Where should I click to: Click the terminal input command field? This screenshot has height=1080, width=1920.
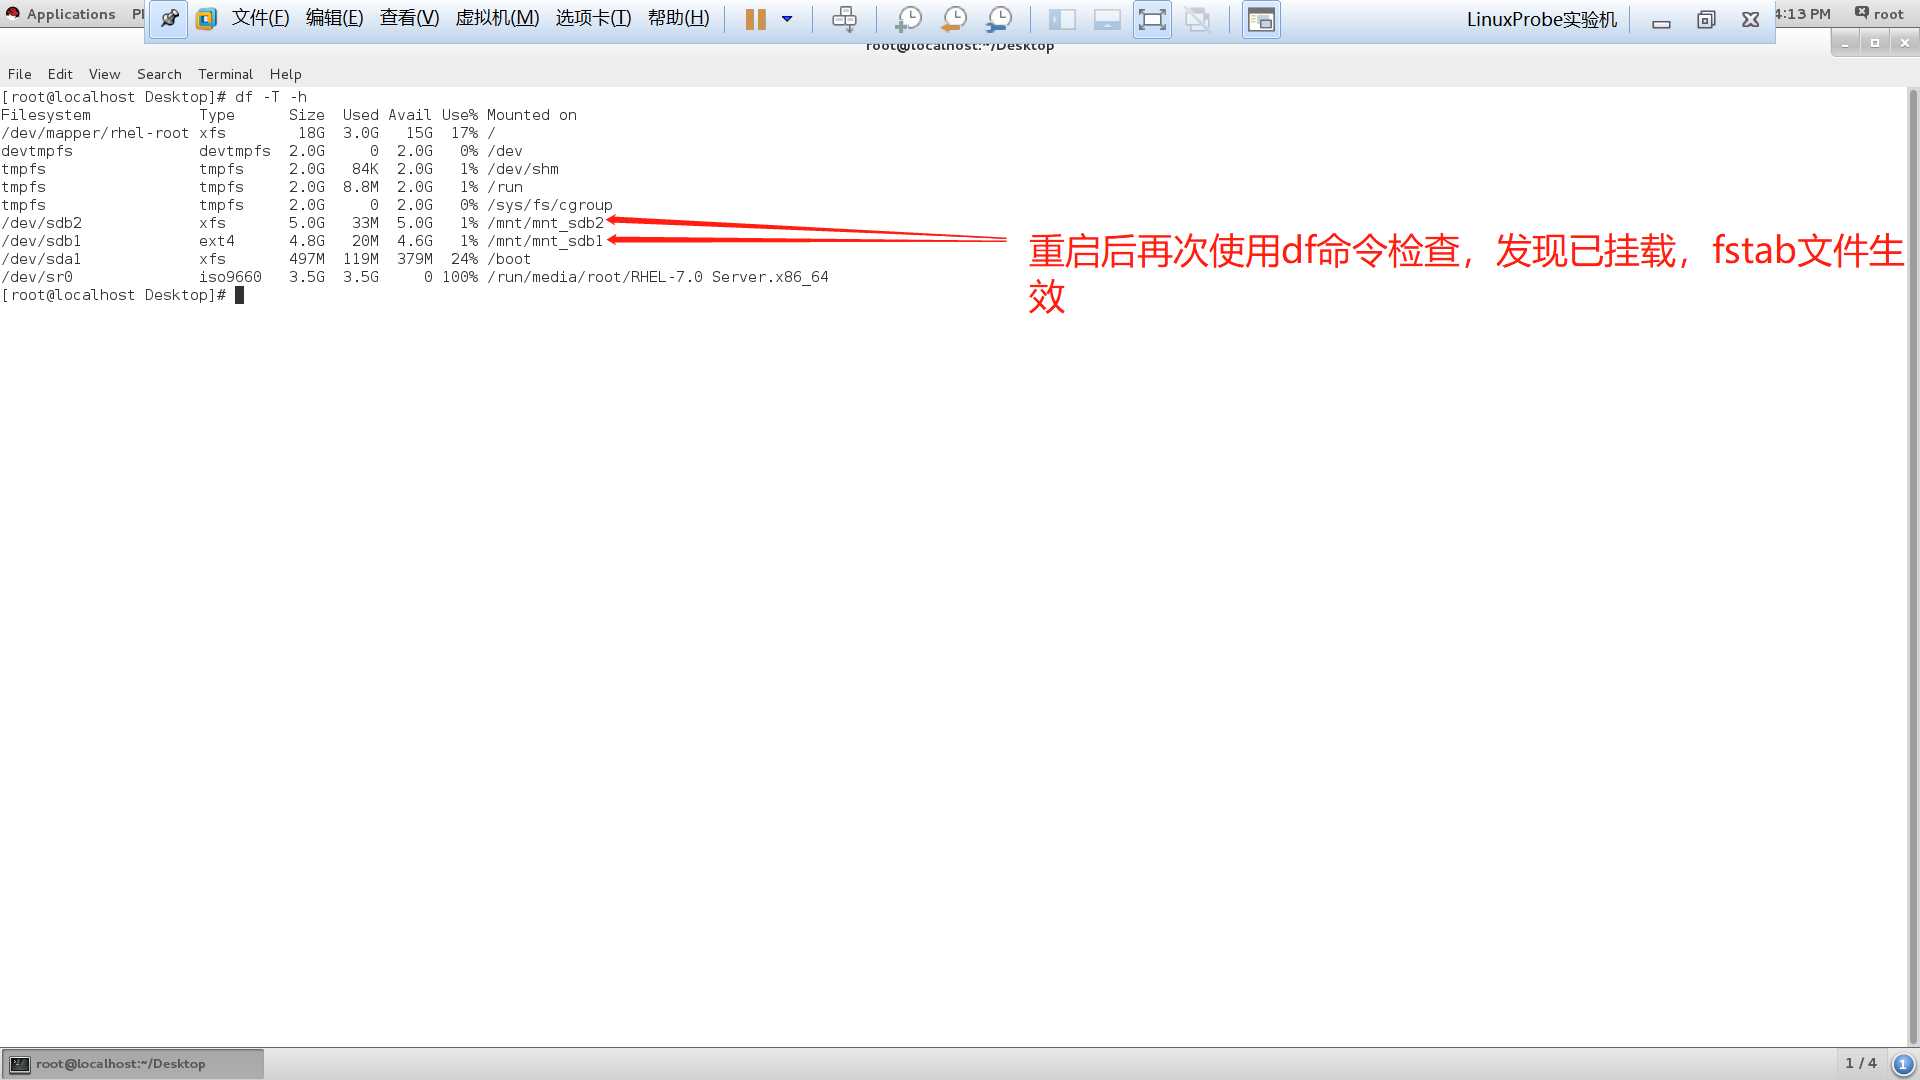(240, 294)
